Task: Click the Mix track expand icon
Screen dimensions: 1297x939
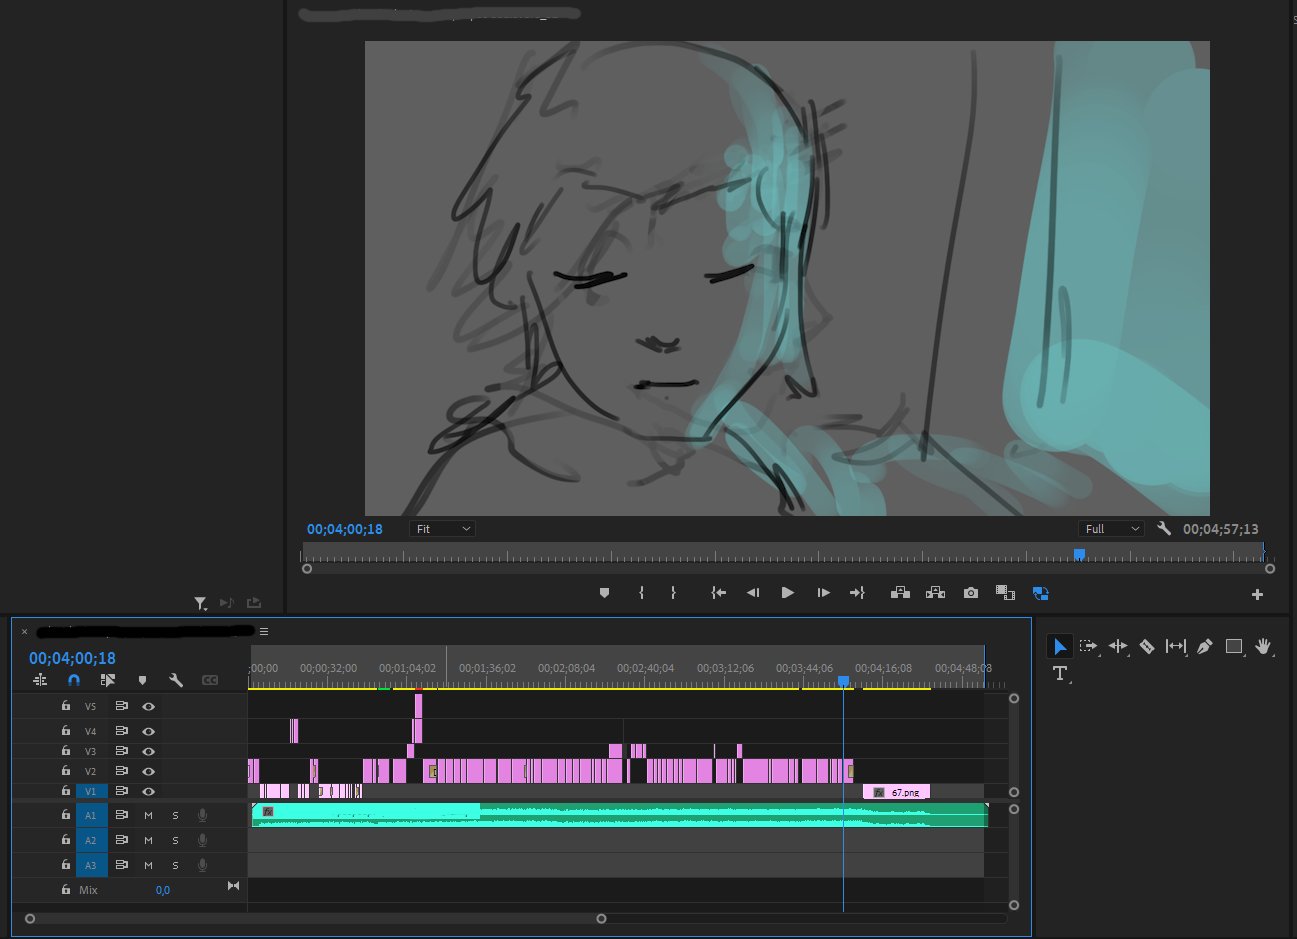Action: [234, 886]
